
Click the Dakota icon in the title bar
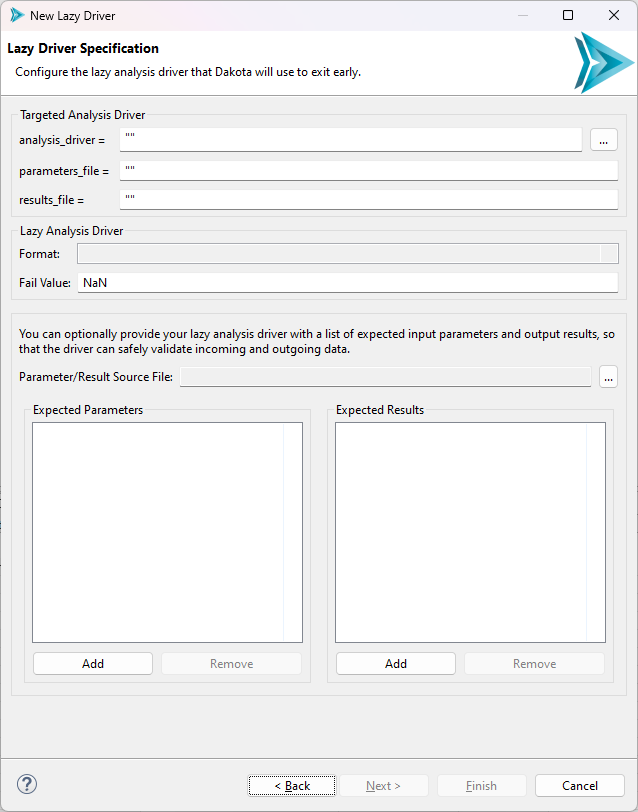[x=17, y=16]
